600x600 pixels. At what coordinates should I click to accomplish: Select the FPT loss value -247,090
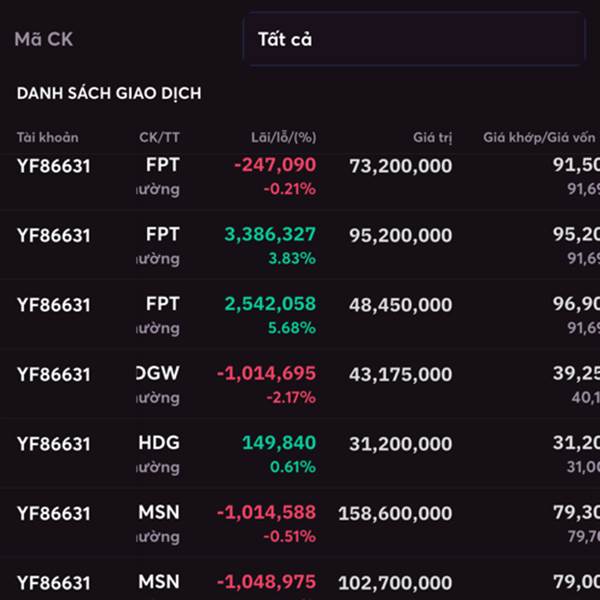click(274, 165)
